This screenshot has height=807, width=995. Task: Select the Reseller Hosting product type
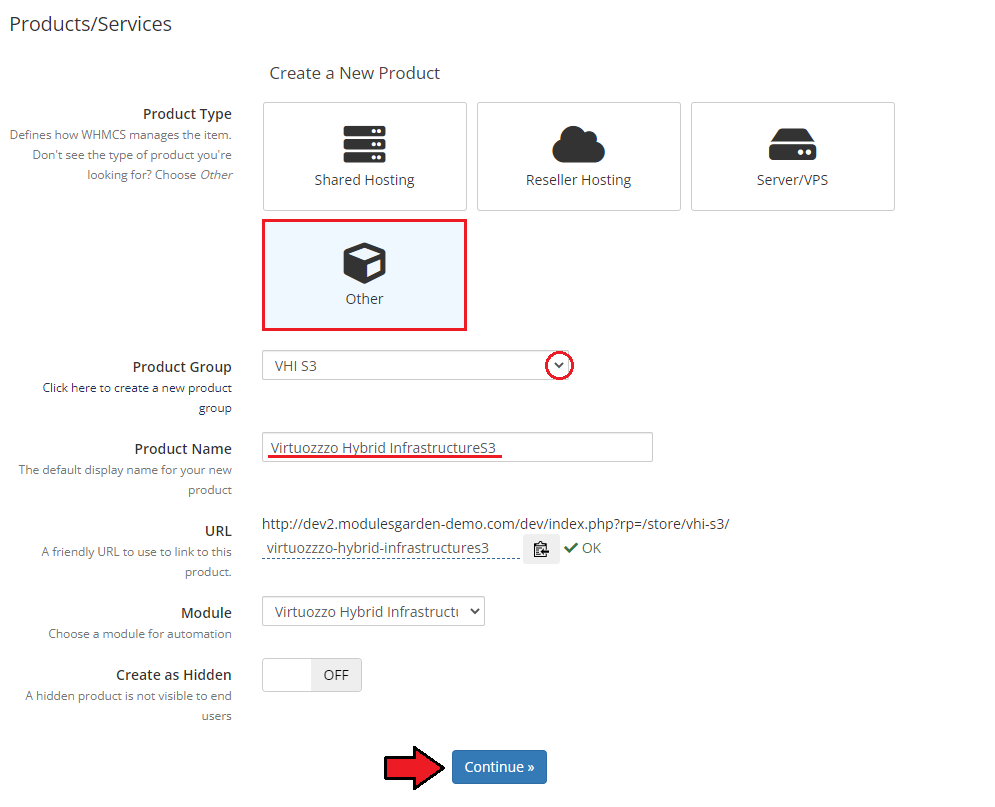tap(579, 156)
